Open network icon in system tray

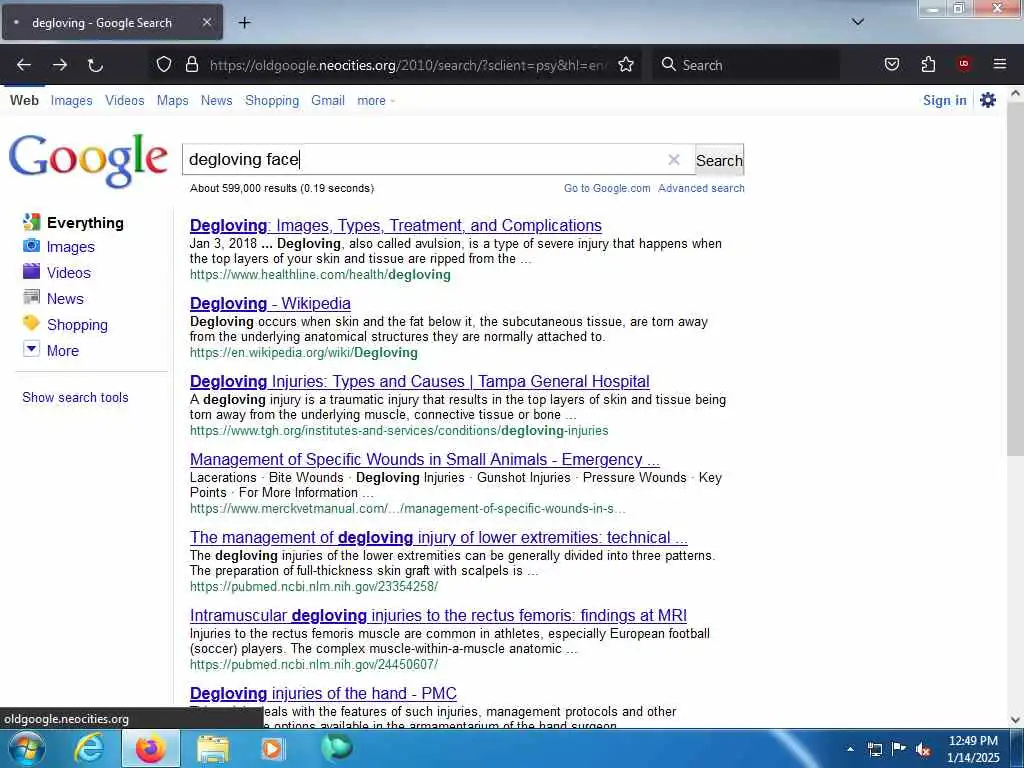tap(874, 749)
